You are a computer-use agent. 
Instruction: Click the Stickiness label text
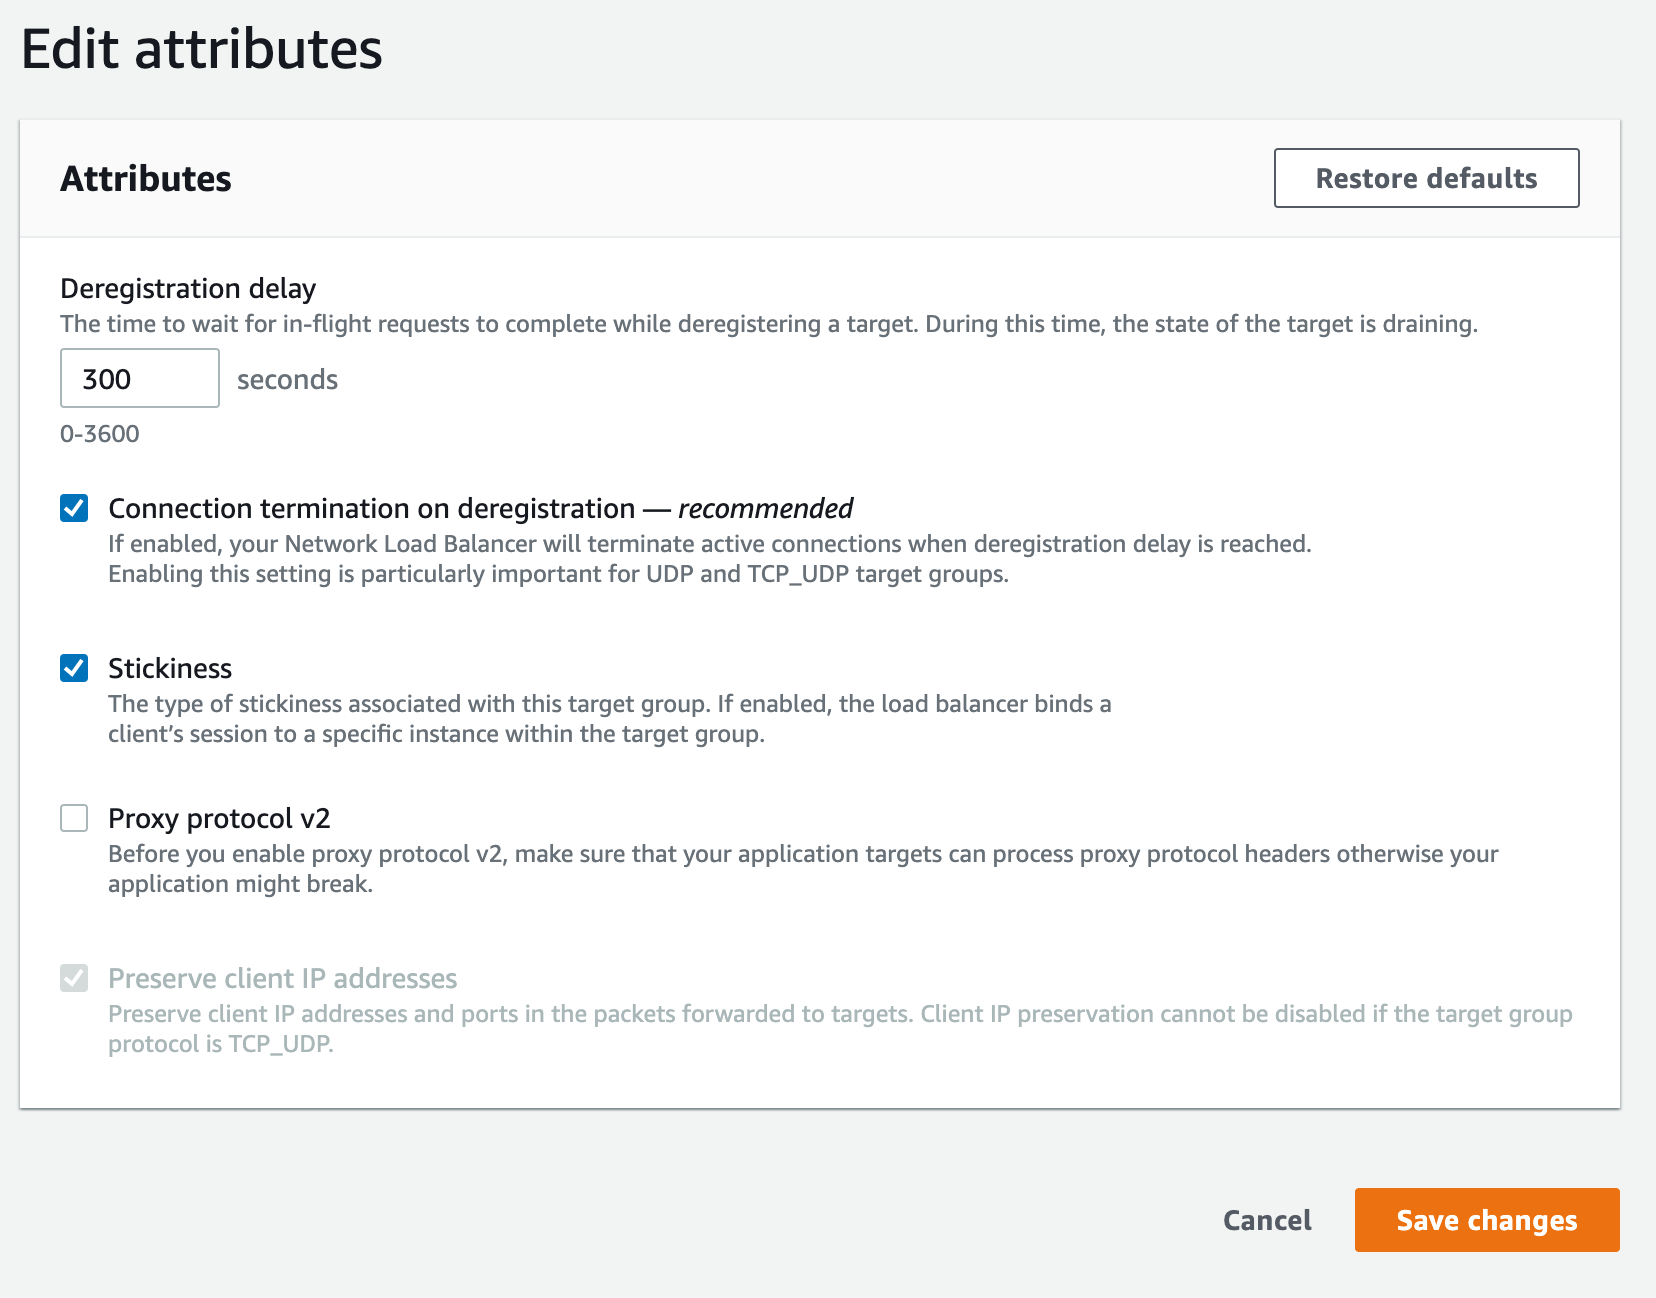[169, 668]
